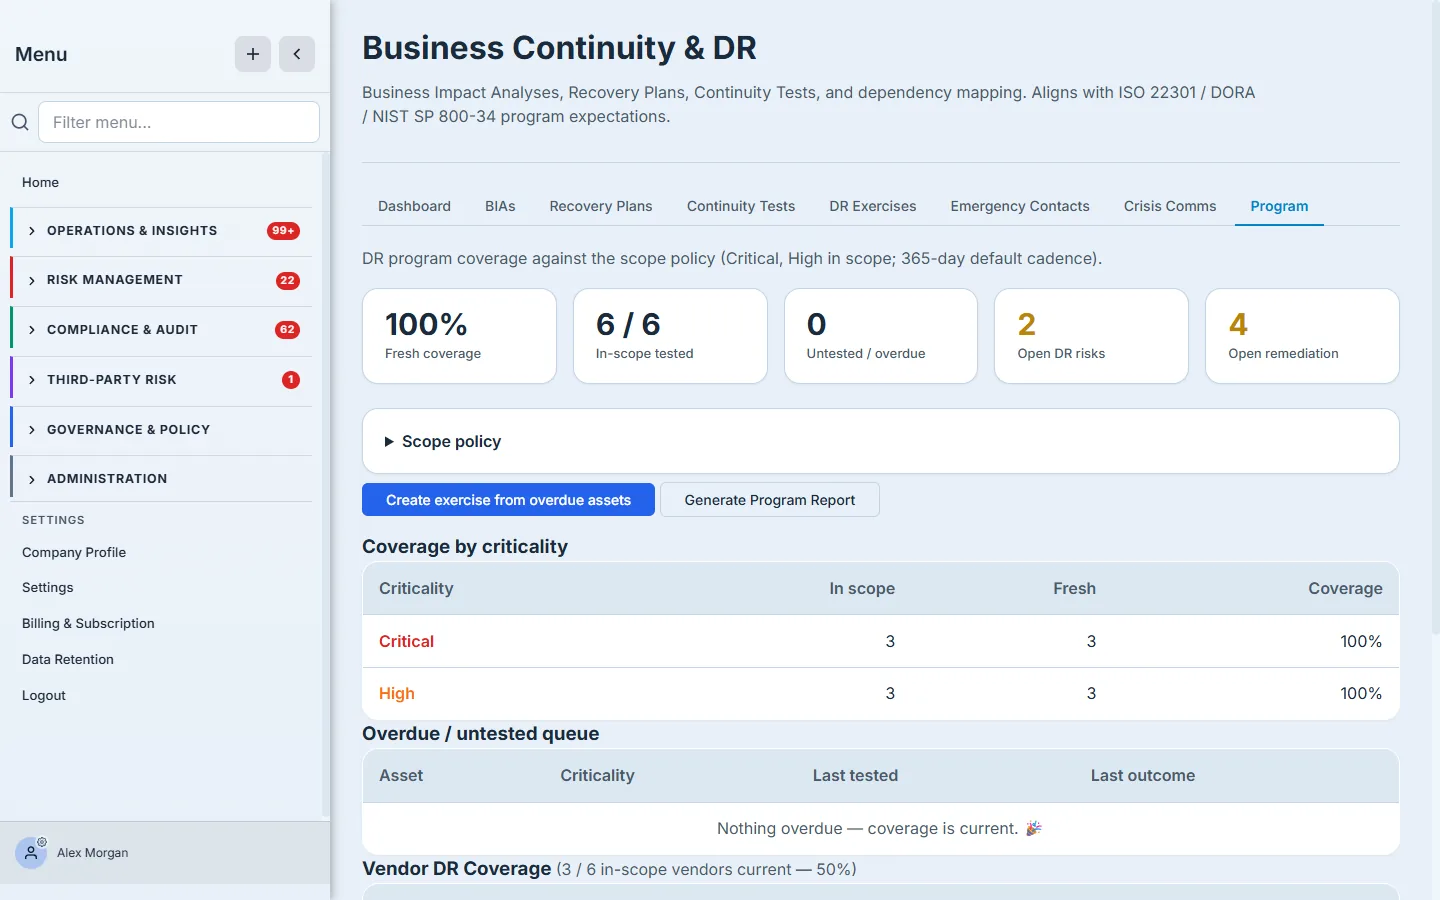The width and height of the screenshot is (1440, 900).
Task: Click Logout in the sidebar
Action: (44, 695)
